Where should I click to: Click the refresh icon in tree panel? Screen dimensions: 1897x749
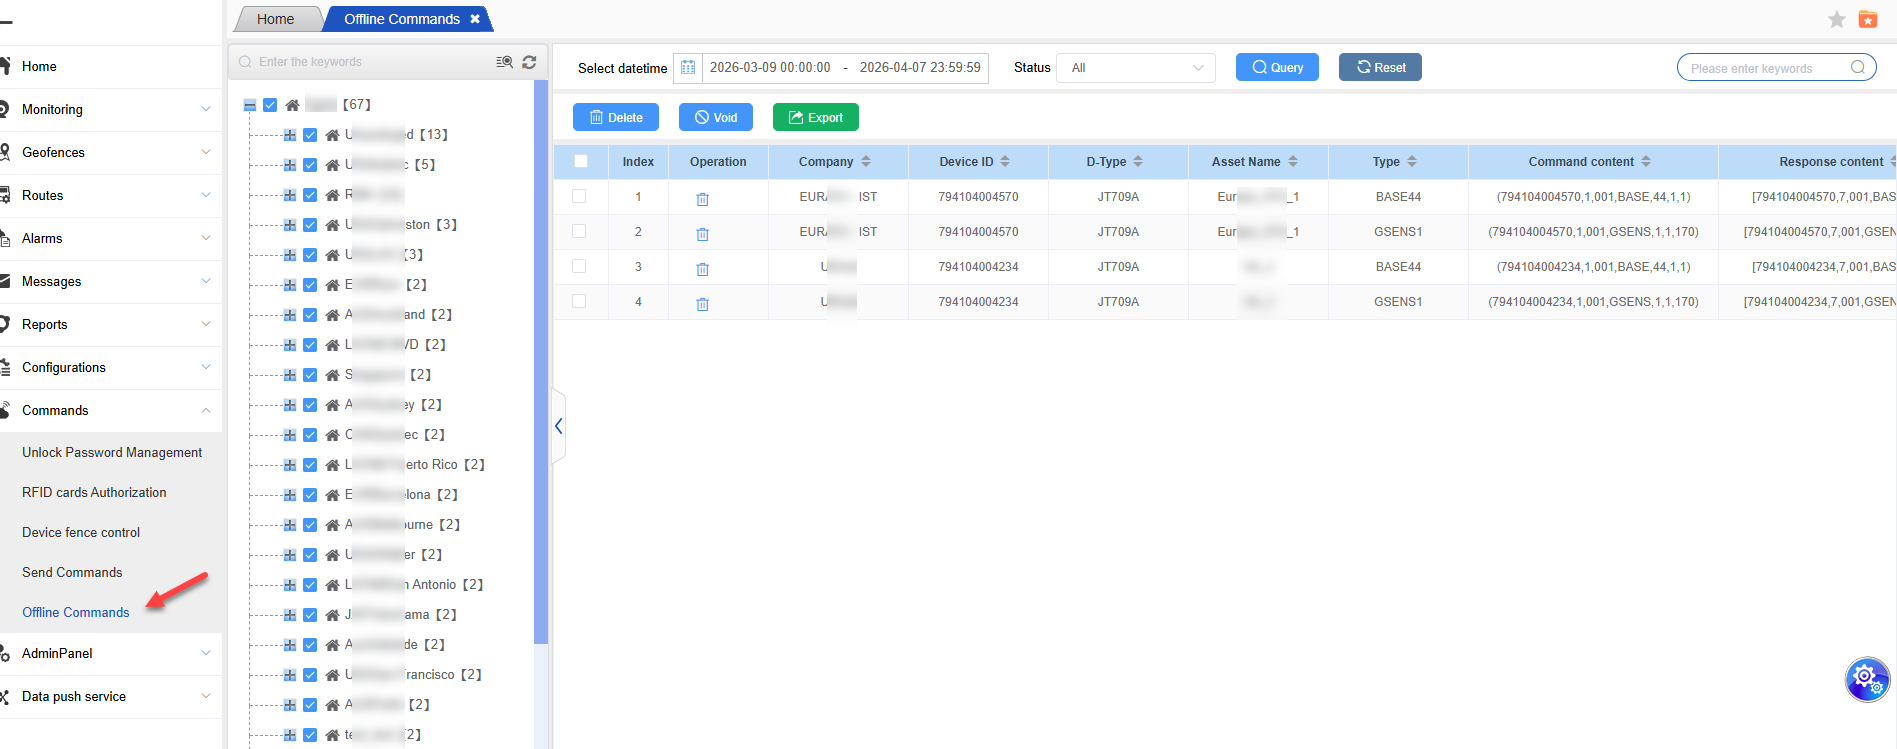[529, 62]
